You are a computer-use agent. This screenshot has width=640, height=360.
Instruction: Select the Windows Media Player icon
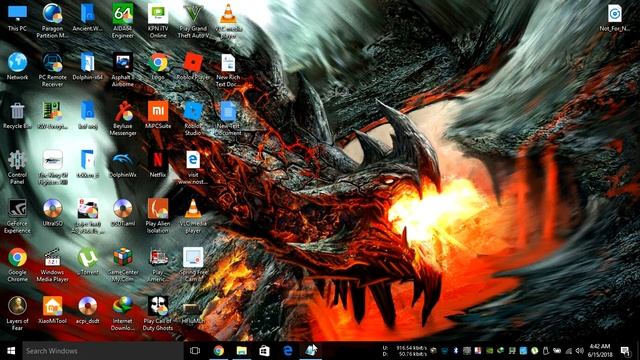tap(52, 265)
